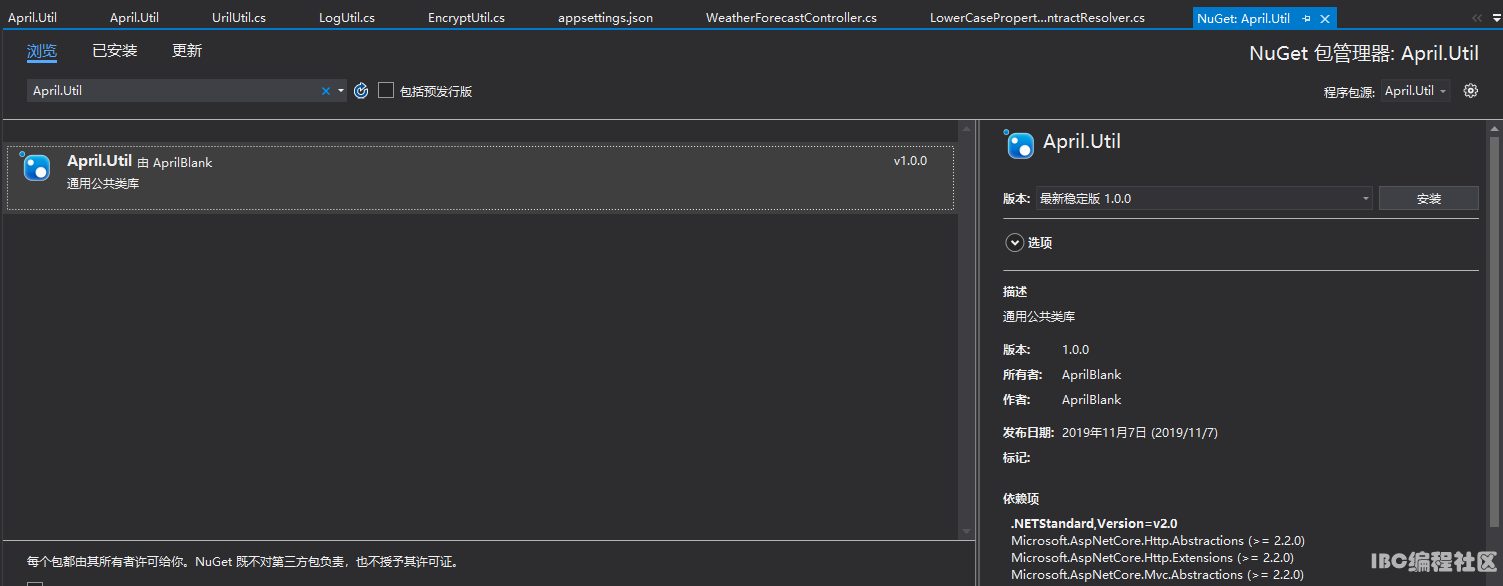1503x586 pixels.
Task: Click the AprilBlank value beside 所有者
Action: pos(1091,375)
